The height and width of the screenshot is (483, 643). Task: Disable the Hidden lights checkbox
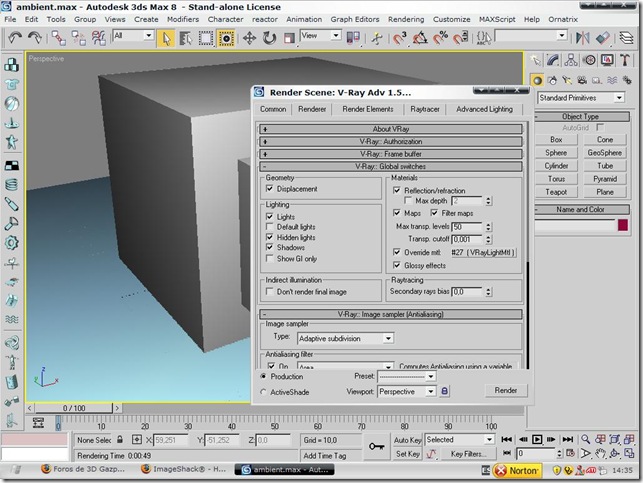coord(270,238)
